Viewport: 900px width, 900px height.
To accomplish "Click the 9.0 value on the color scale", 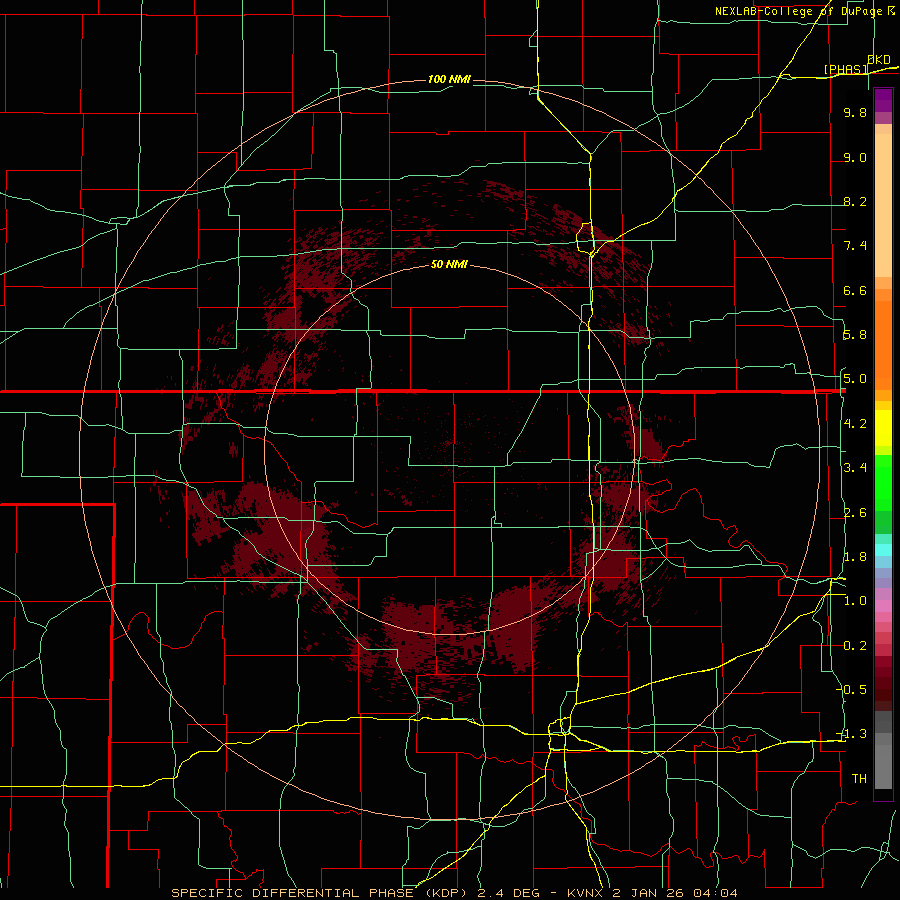I will (x=855, y=157).
